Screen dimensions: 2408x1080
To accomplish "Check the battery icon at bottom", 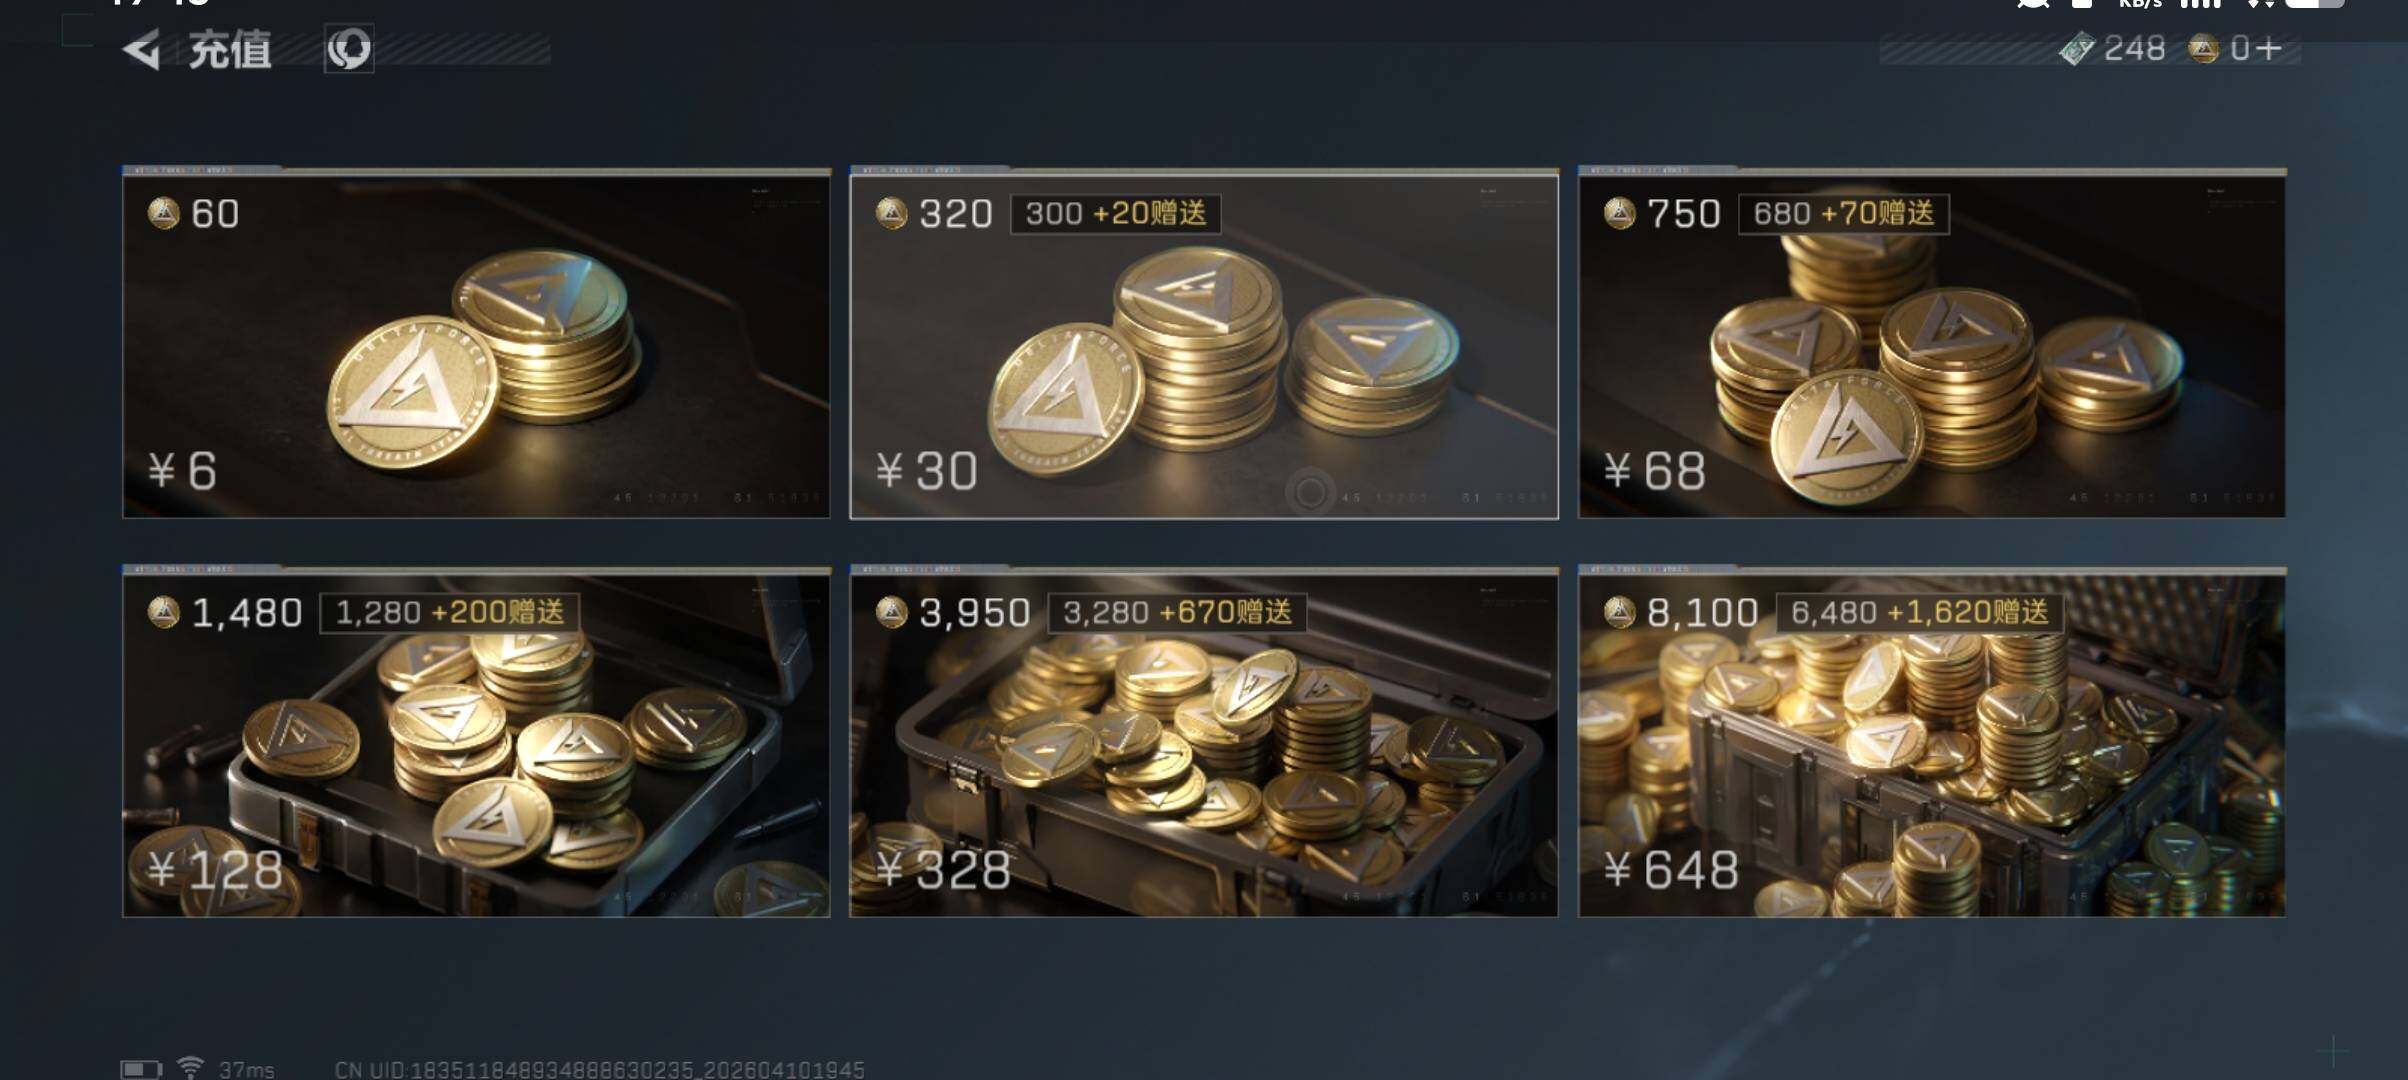I will pyautogui.click(x=141, y=1069).
